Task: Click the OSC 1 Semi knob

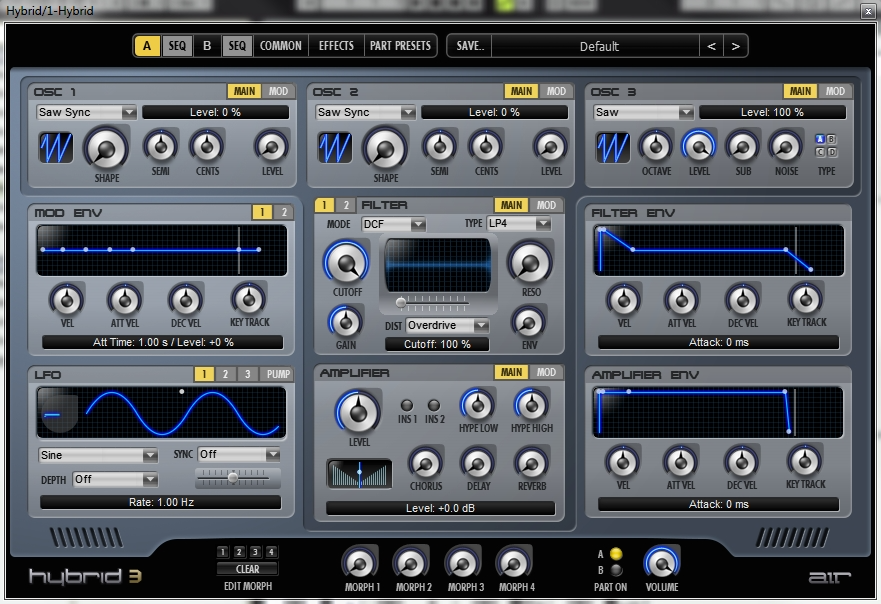Action: [x=161, y=146]
